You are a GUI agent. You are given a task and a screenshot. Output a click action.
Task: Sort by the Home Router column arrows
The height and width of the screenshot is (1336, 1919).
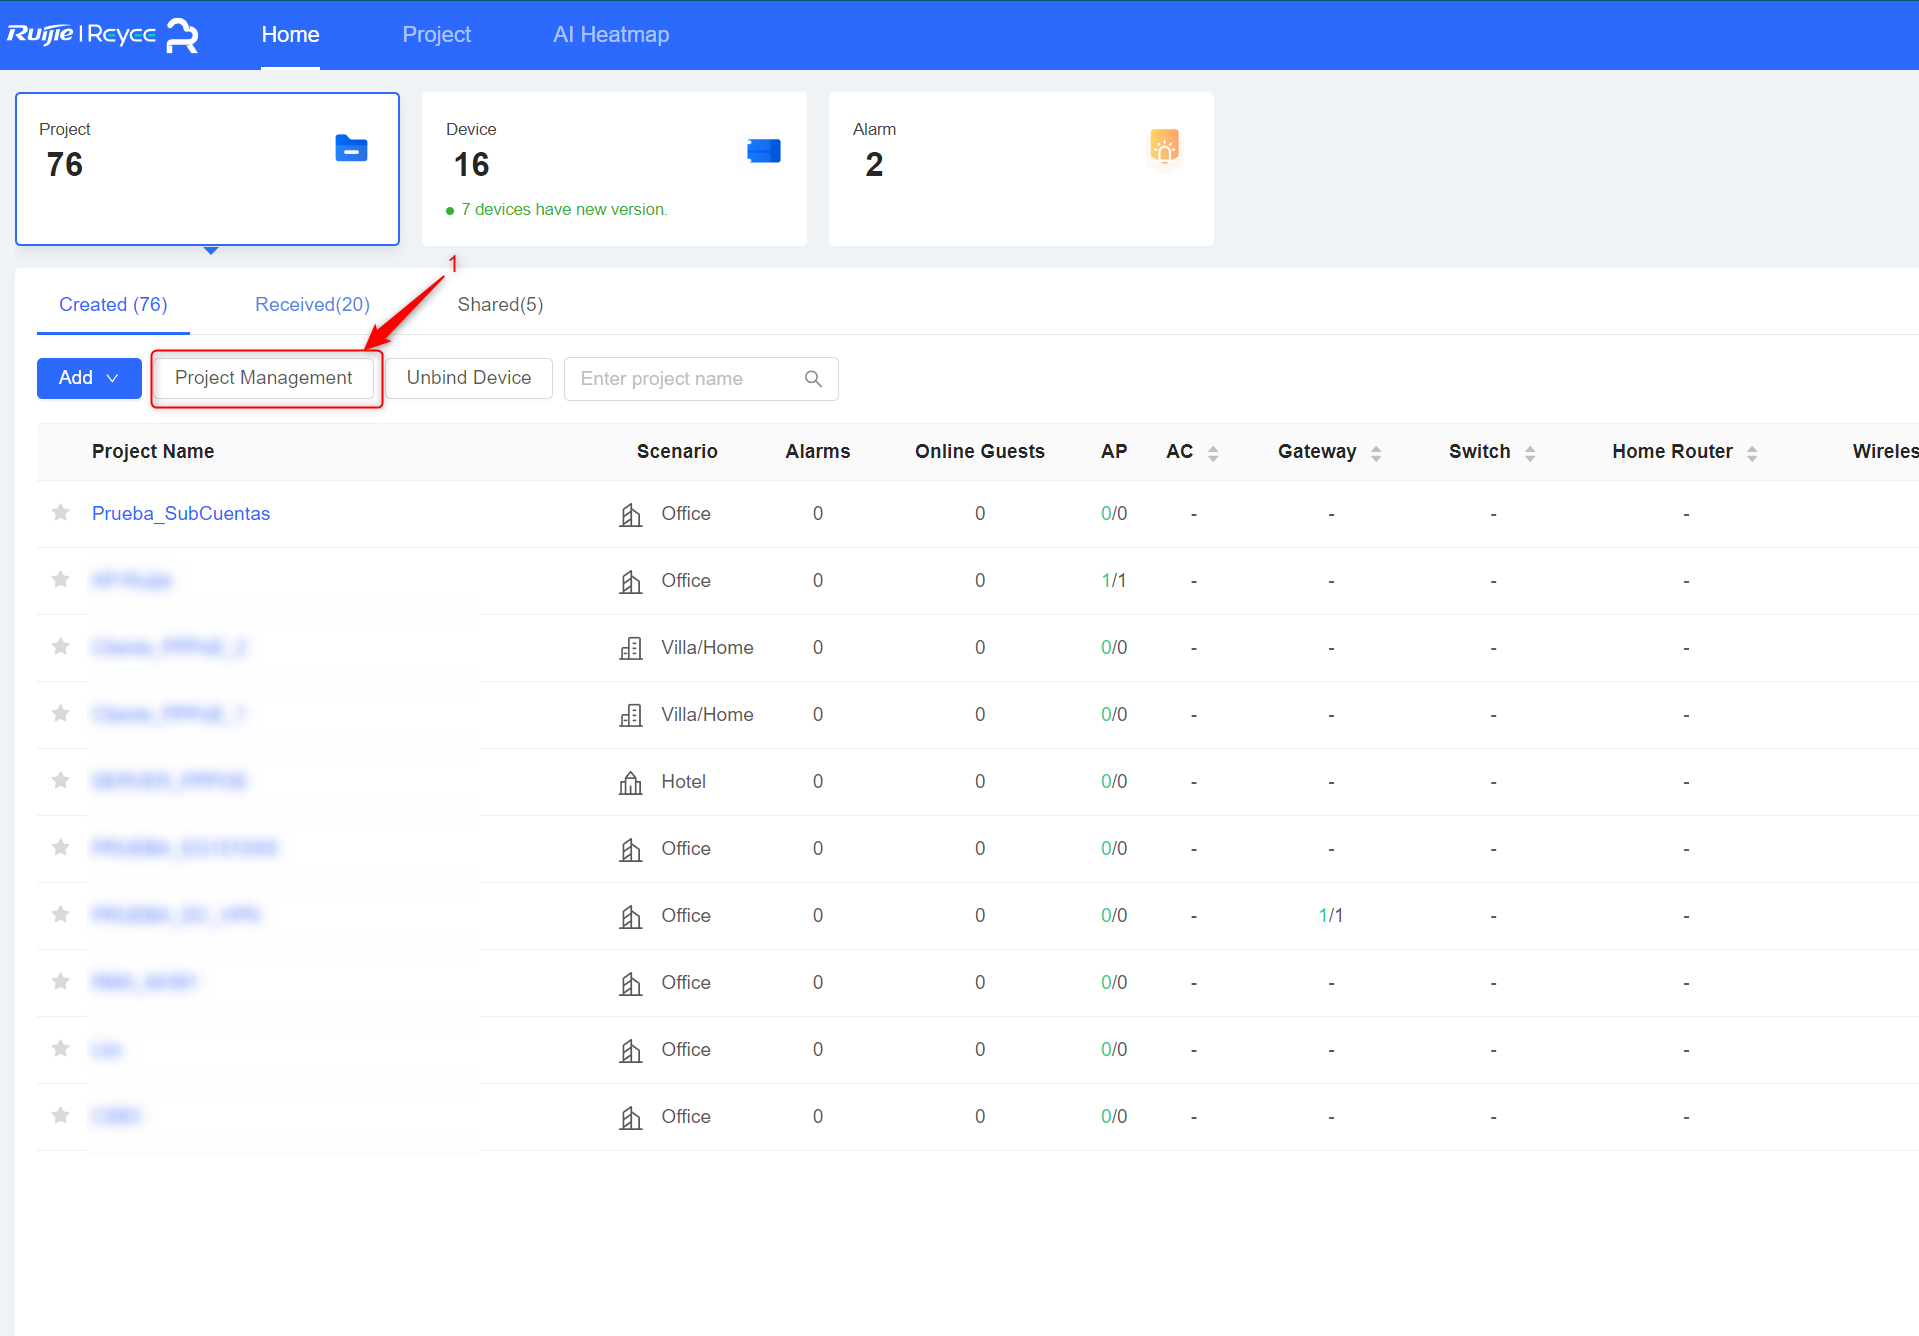[1752, 453]
